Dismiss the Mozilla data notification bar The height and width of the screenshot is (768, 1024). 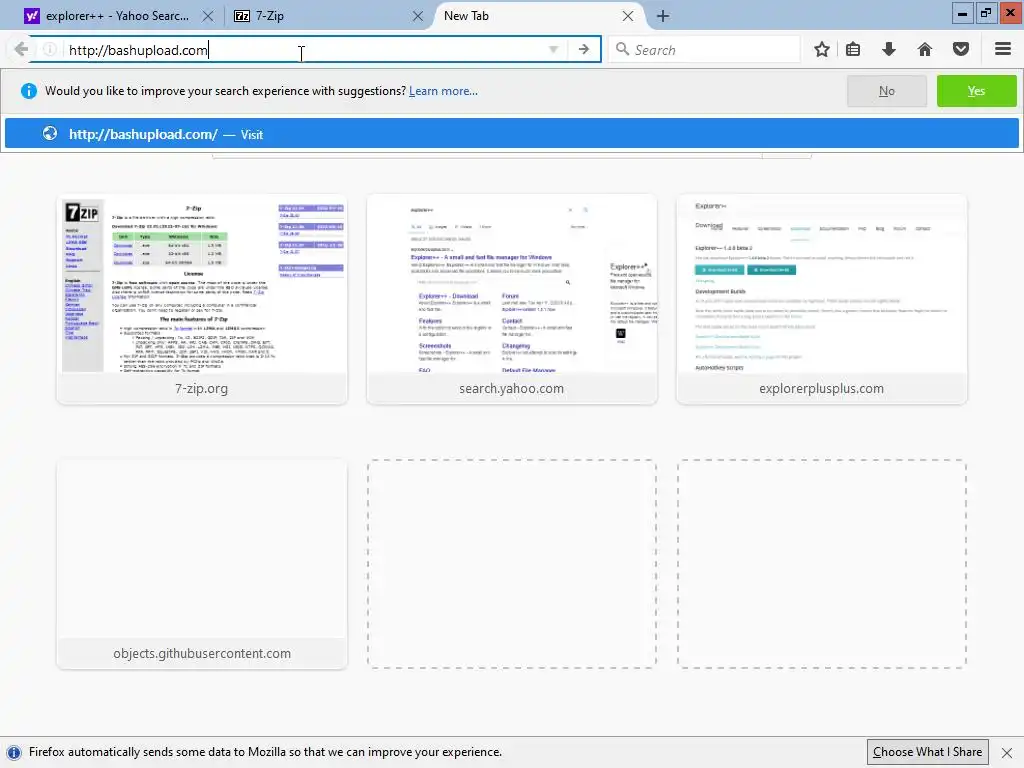tap(1006, 752)
